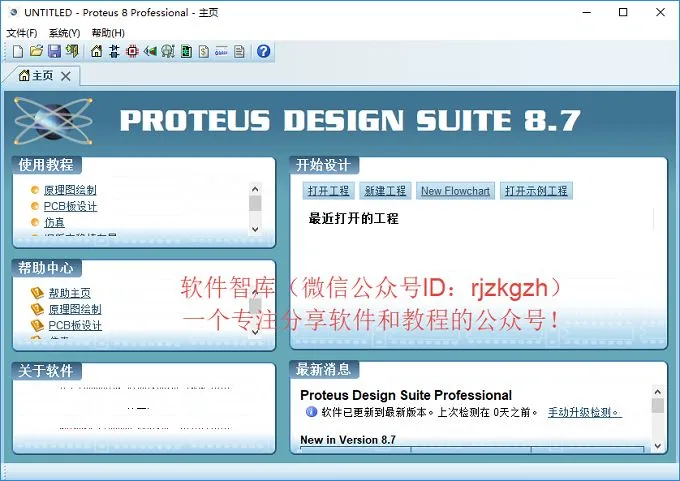Open the 帮助主页 link
Screen dimensions: 680x481
pyautogui.click(x=69, y=293)
